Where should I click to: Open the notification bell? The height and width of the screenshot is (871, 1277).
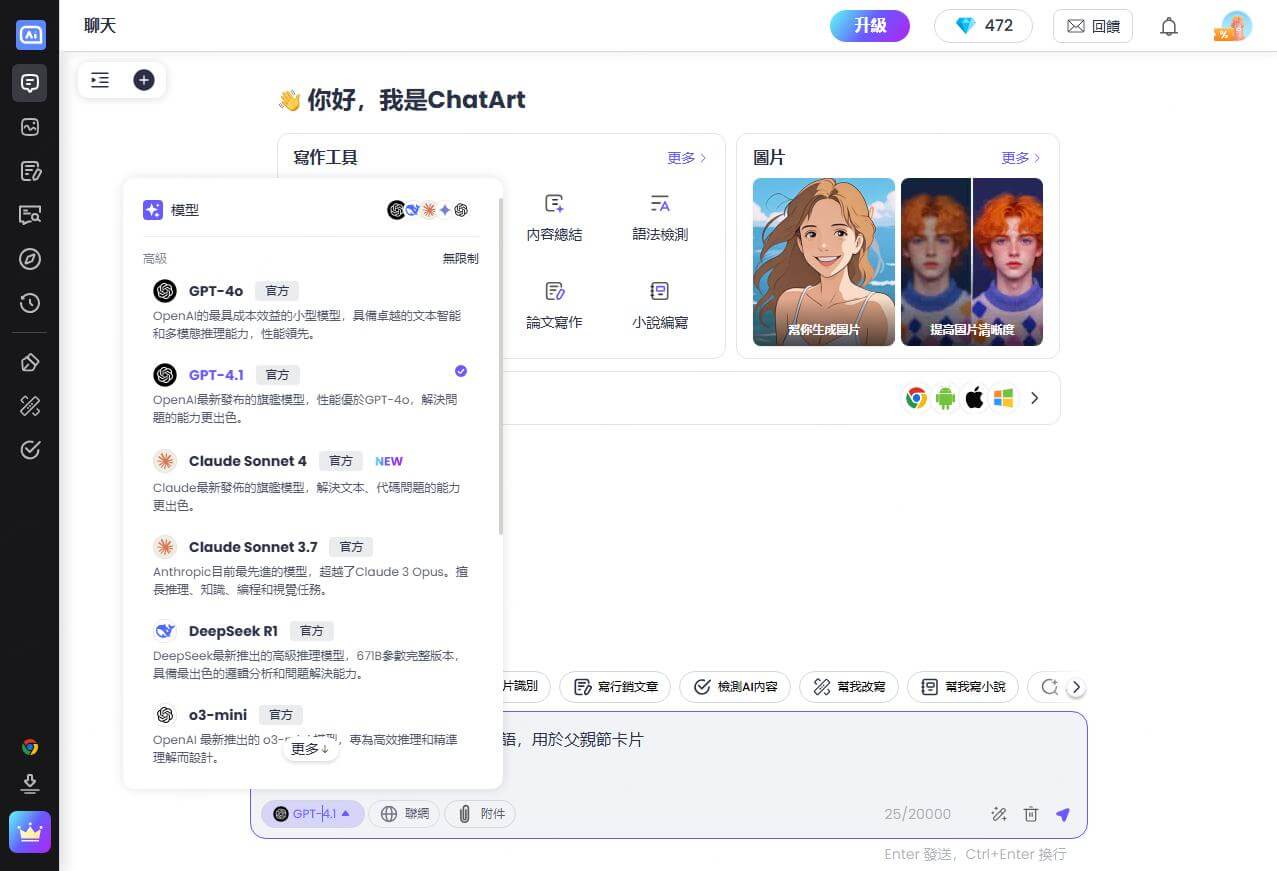(x=1169, y=27)
